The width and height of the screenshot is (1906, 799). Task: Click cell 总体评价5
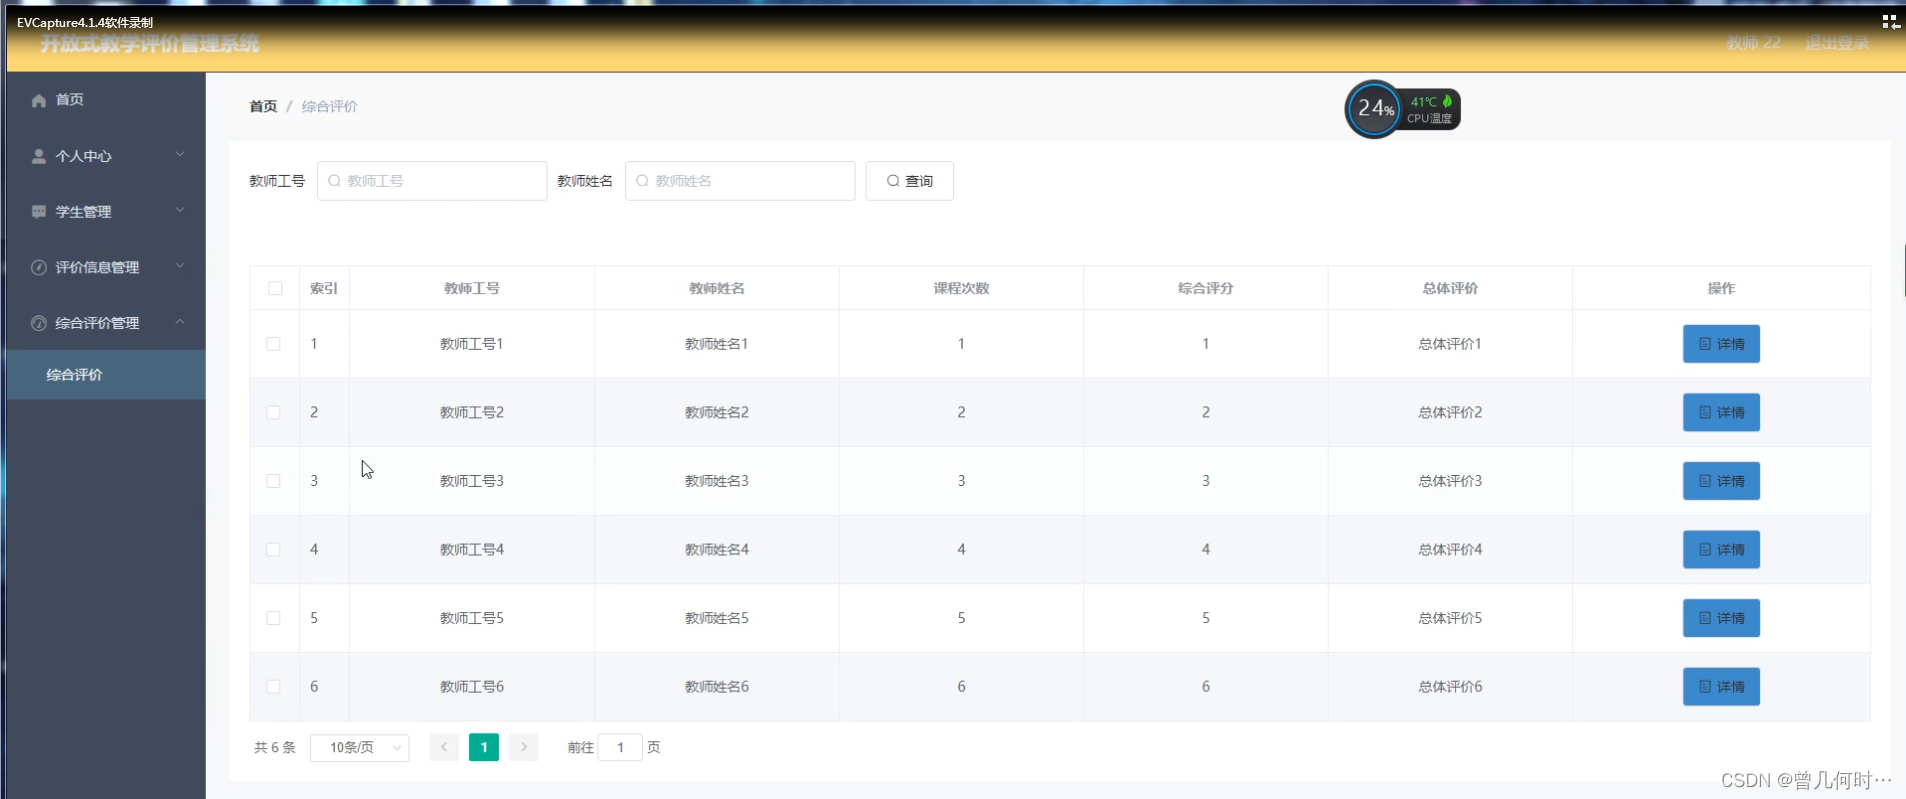(x=1450, y=618)
